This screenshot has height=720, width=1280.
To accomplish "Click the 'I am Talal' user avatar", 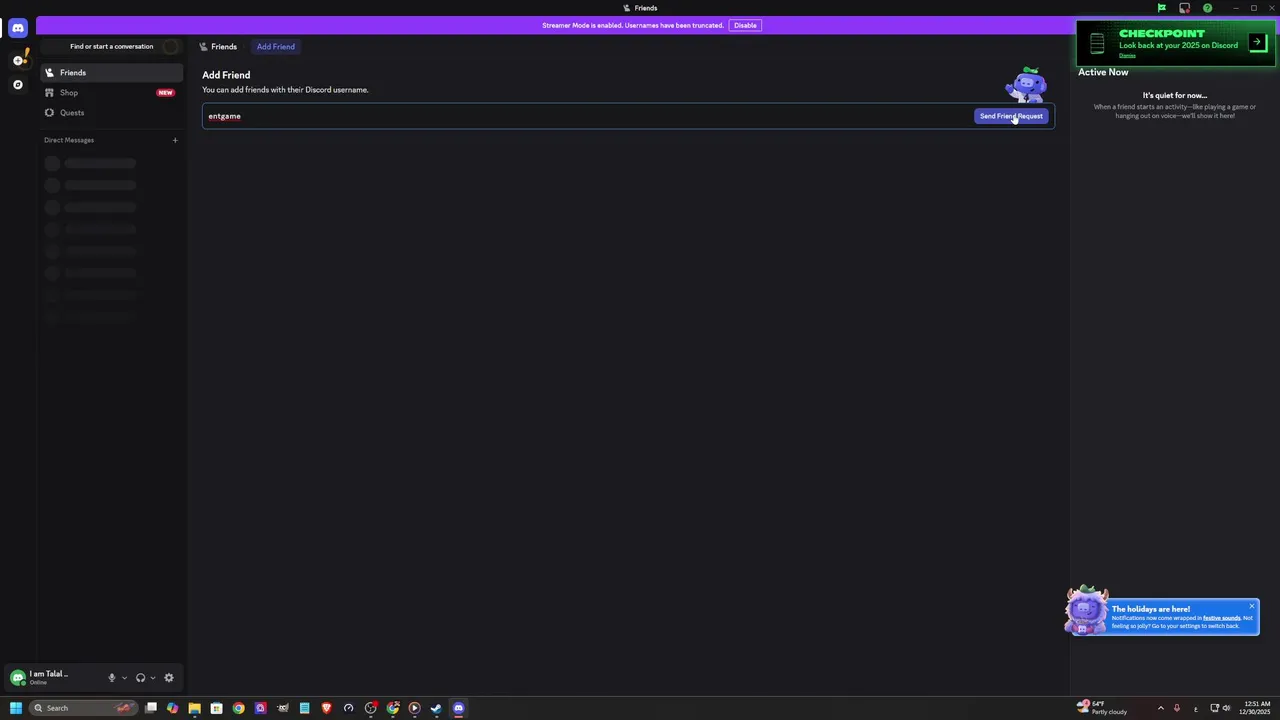I will point(17,678).
